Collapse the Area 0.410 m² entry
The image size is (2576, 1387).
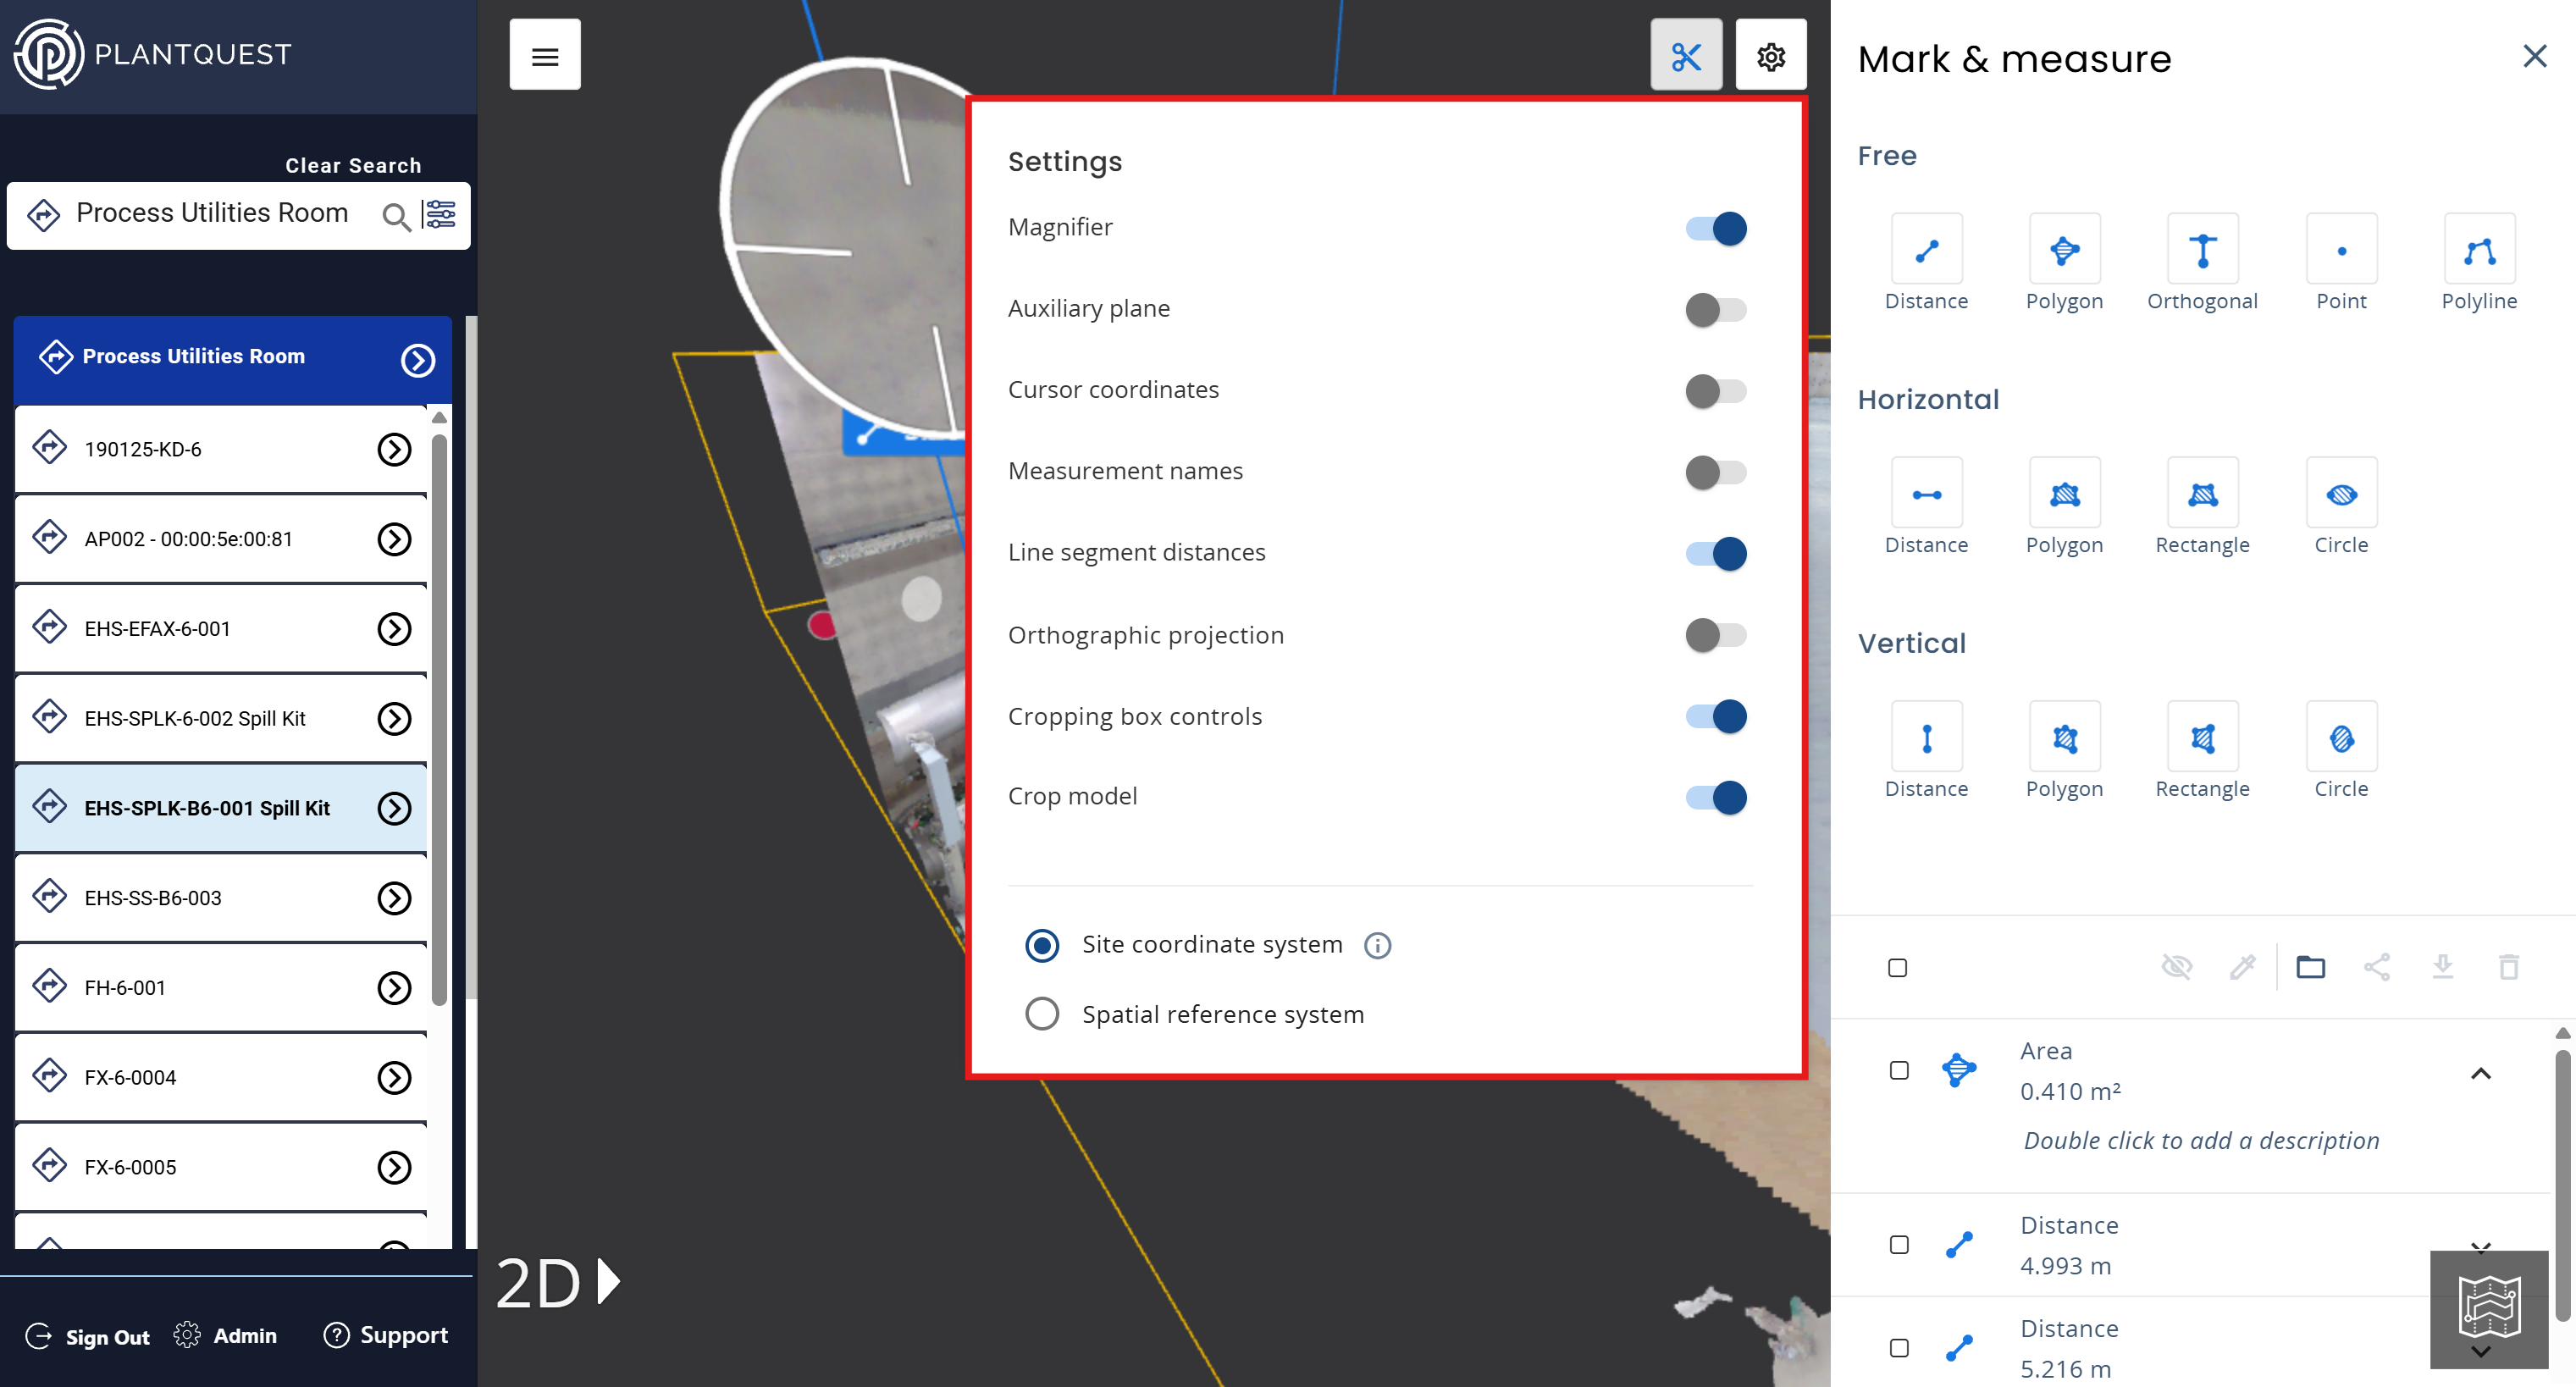(2480, 1073)
